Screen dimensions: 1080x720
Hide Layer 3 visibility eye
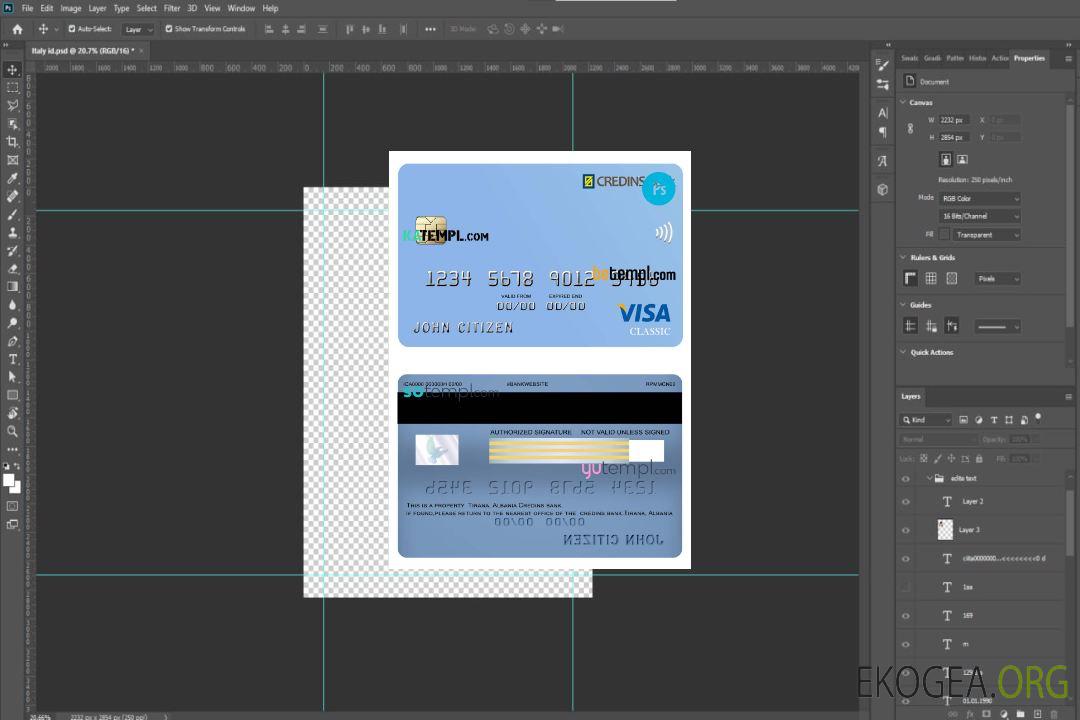click(906, 531)
